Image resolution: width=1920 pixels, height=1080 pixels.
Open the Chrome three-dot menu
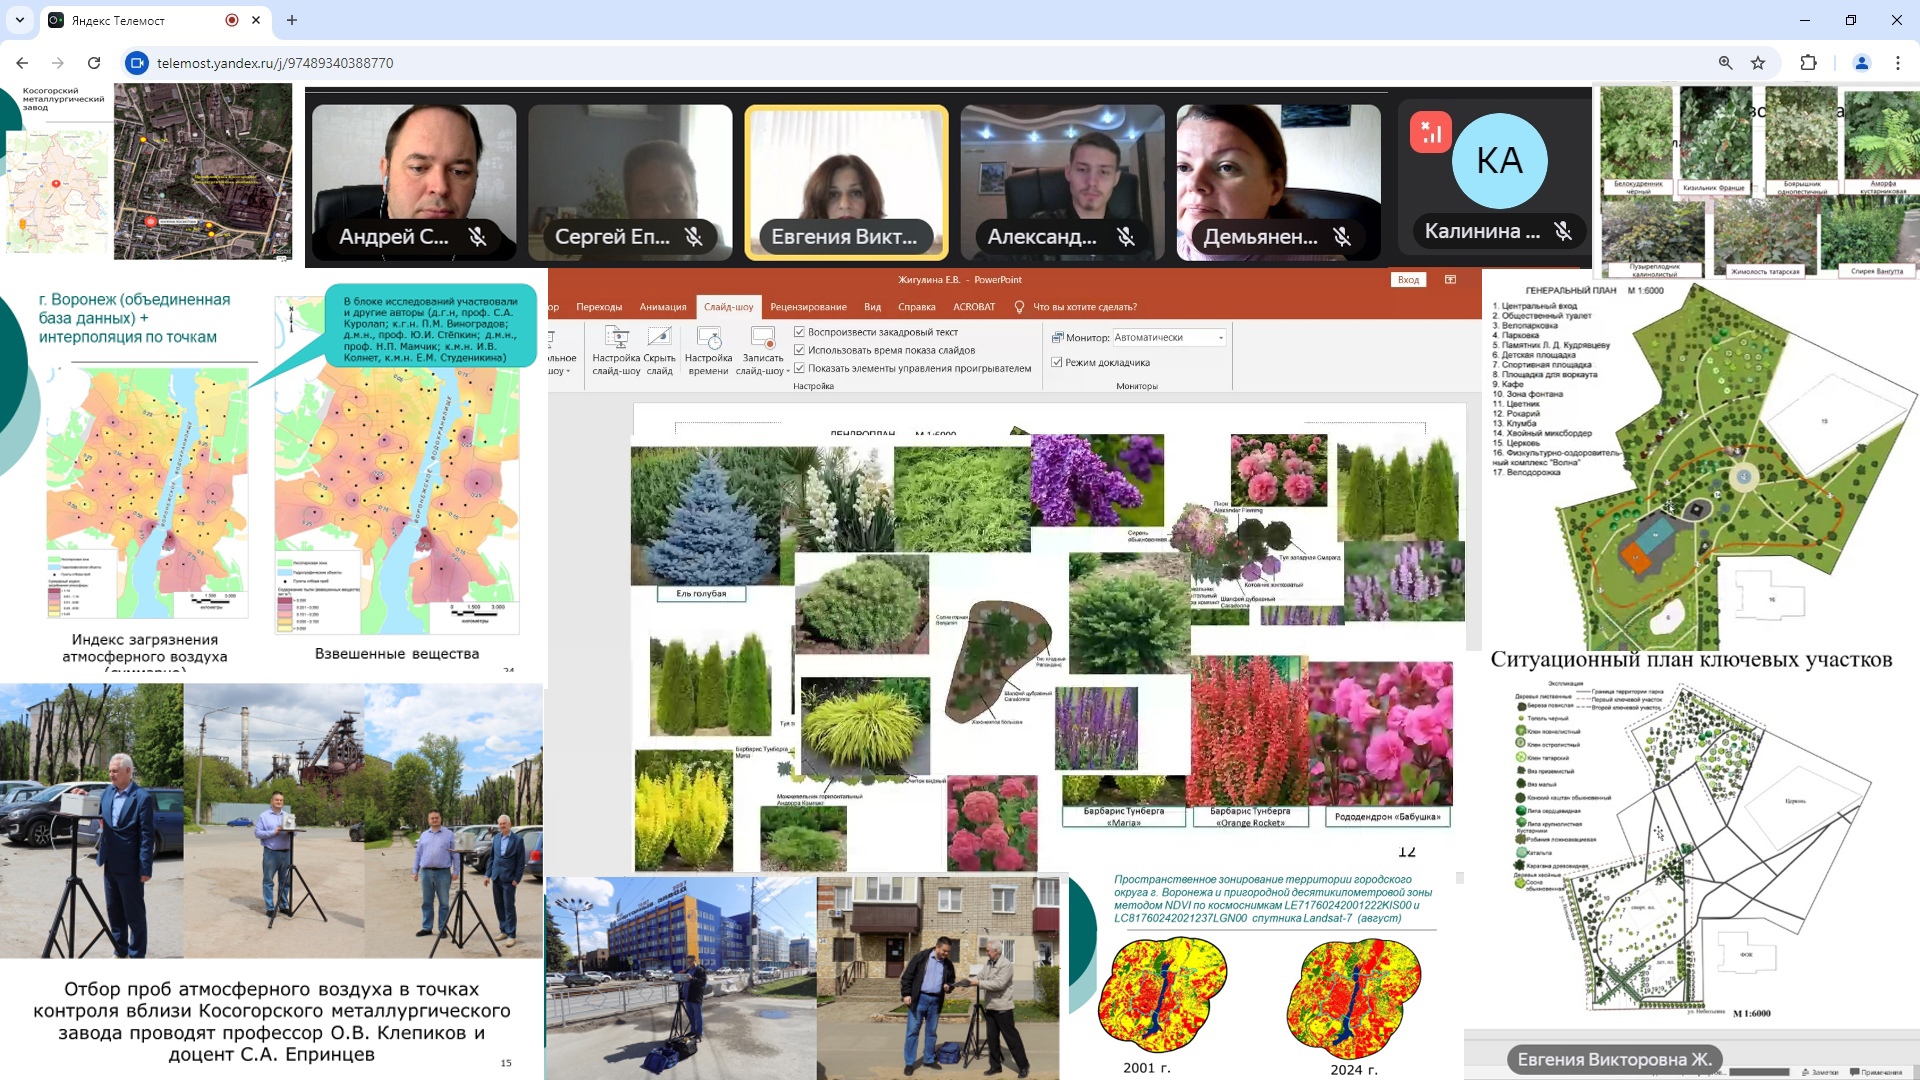[x=1898, y=63]
